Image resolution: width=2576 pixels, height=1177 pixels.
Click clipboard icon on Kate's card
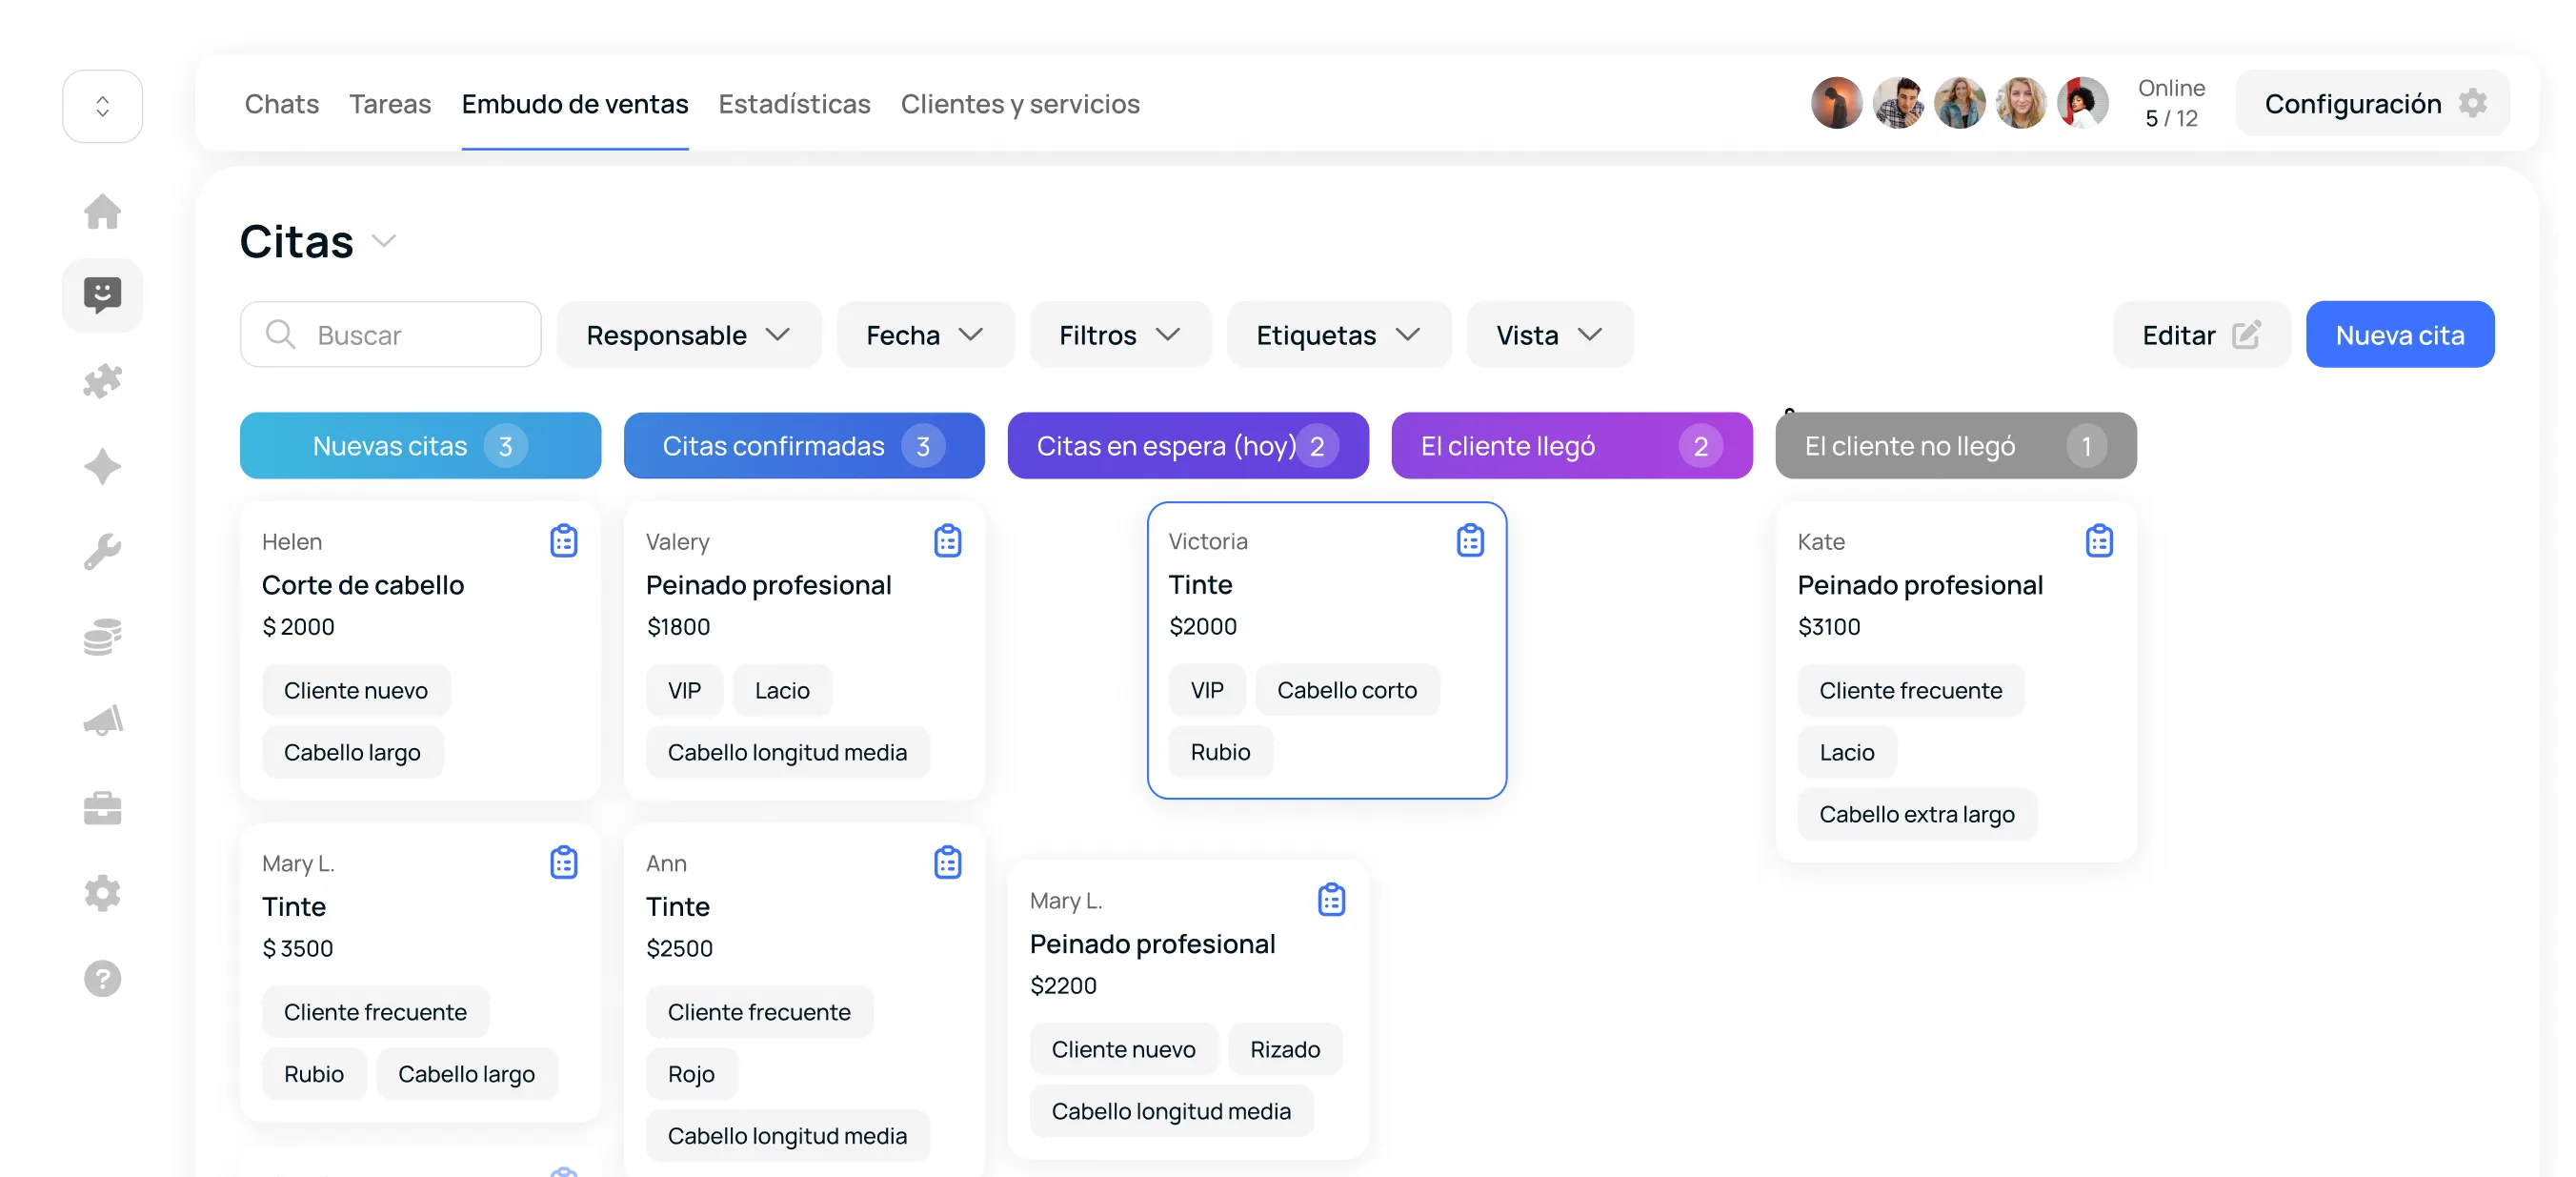[2099, 541]
